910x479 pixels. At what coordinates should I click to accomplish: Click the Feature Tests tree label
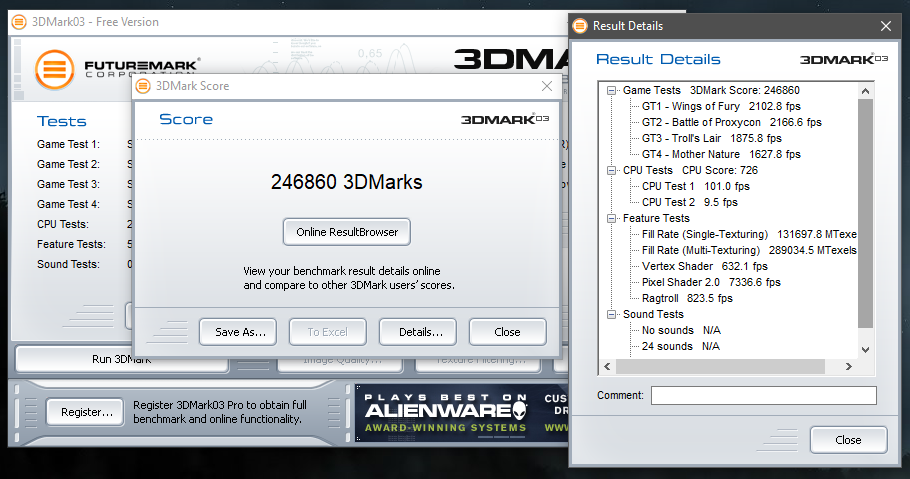[656, 218]
